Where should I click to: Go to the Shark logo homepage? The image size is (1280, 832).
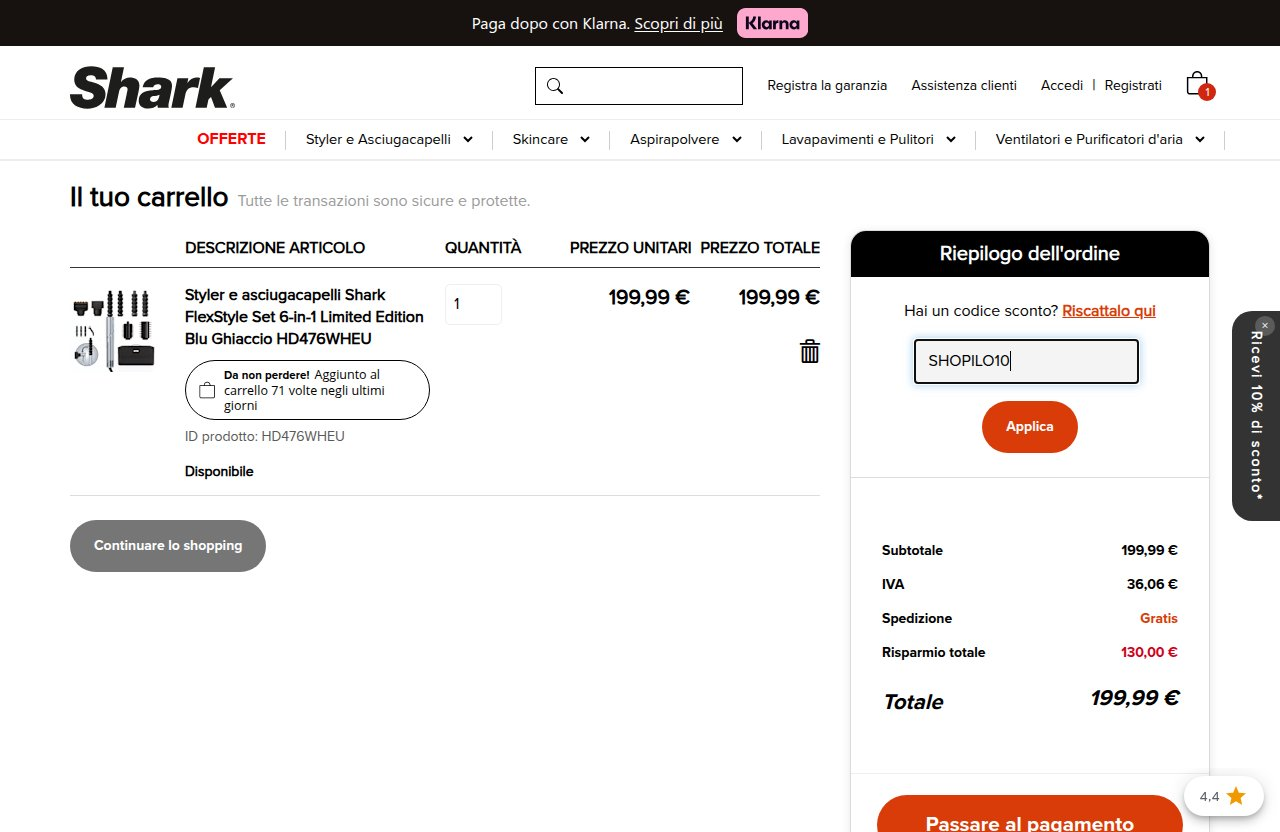point(152,87)
